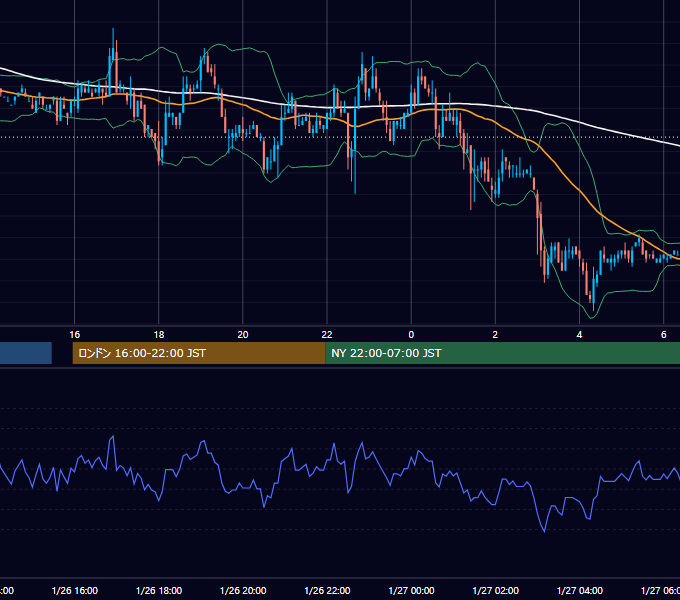Click the ロンドン 16:00-22:00 JST session bar

pos(199,353)
